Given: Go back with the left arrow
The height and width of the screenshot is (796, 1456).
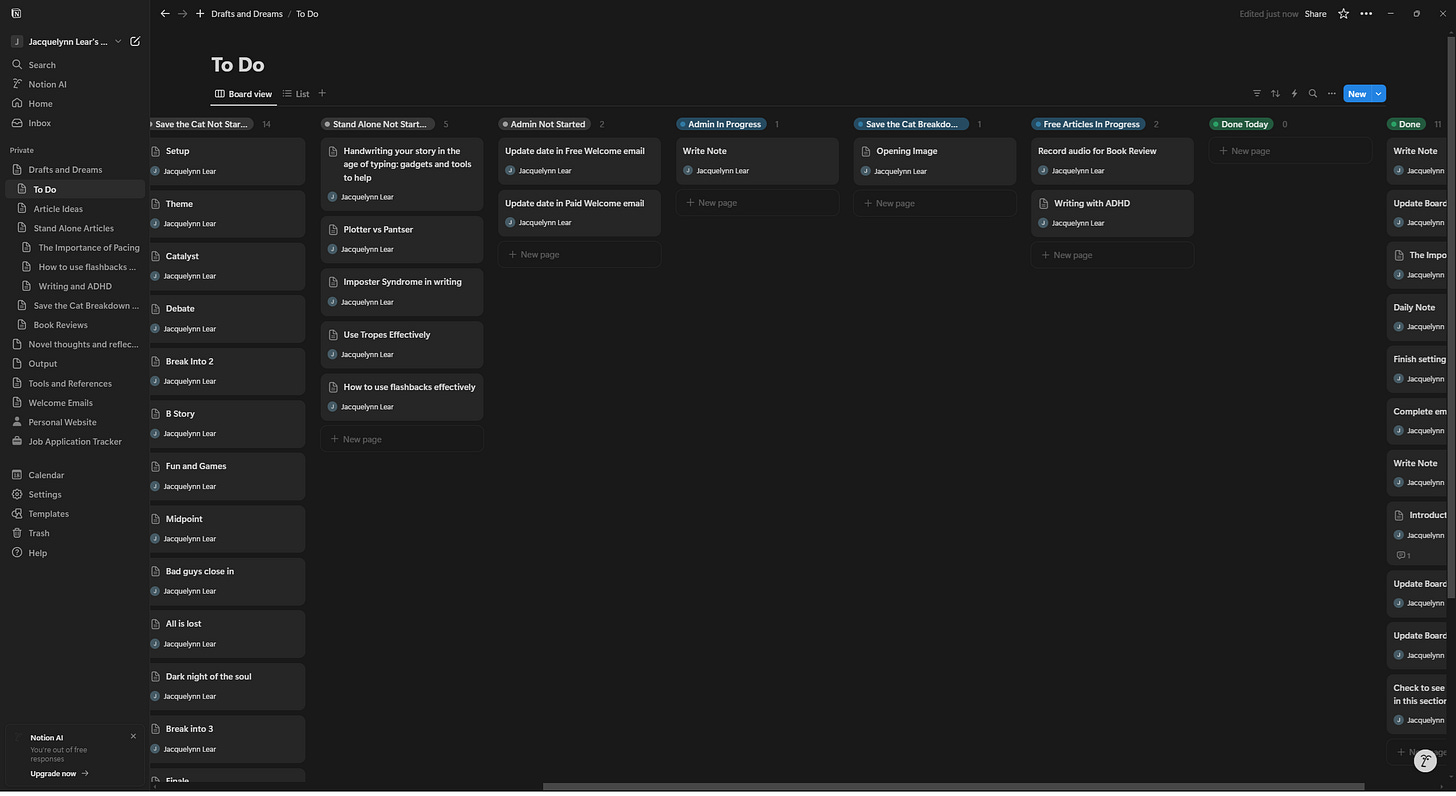Looking at the screenshot, I should [165, 14].
